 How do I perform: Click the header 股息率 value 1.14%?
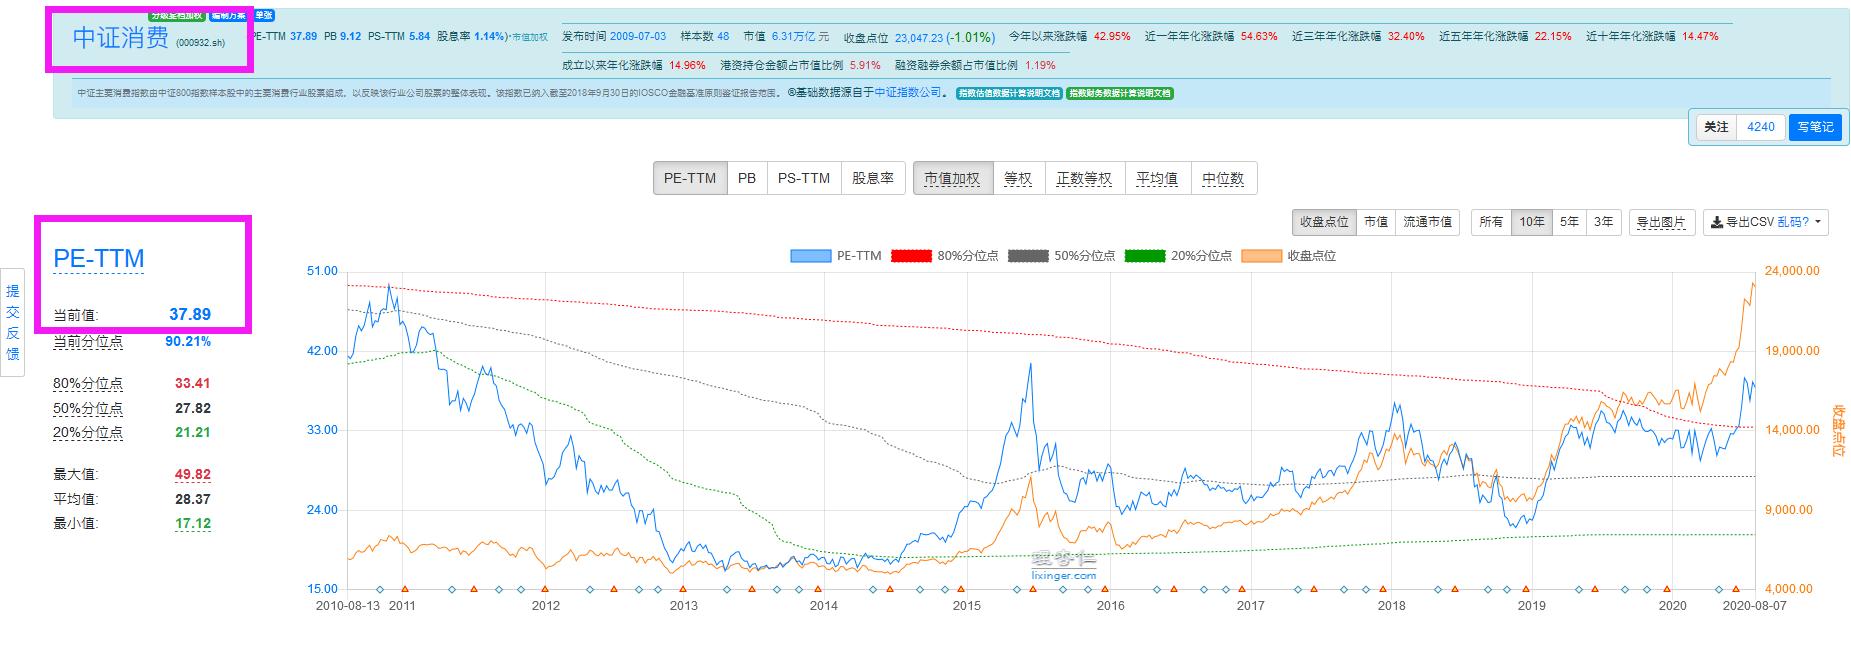[490, 36]
